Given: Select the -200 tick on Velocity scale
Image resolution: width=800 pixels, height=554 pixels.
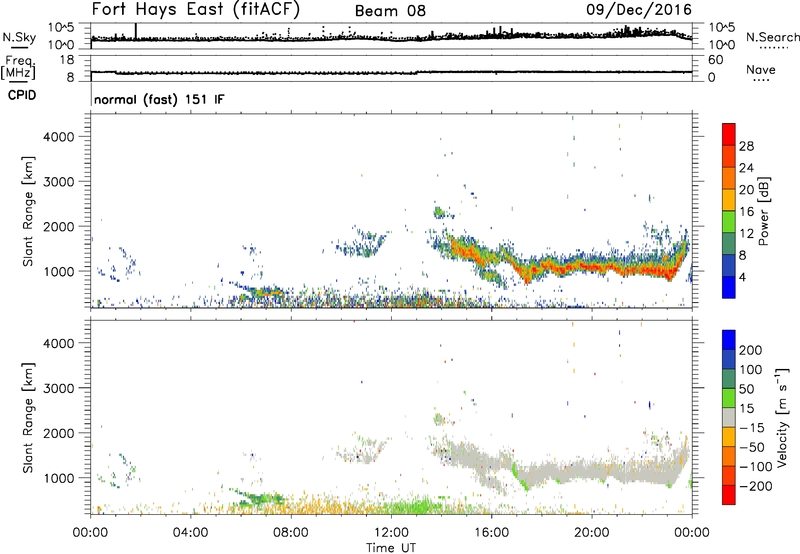Looking at the screenshot, I should [x=756, y=486].
